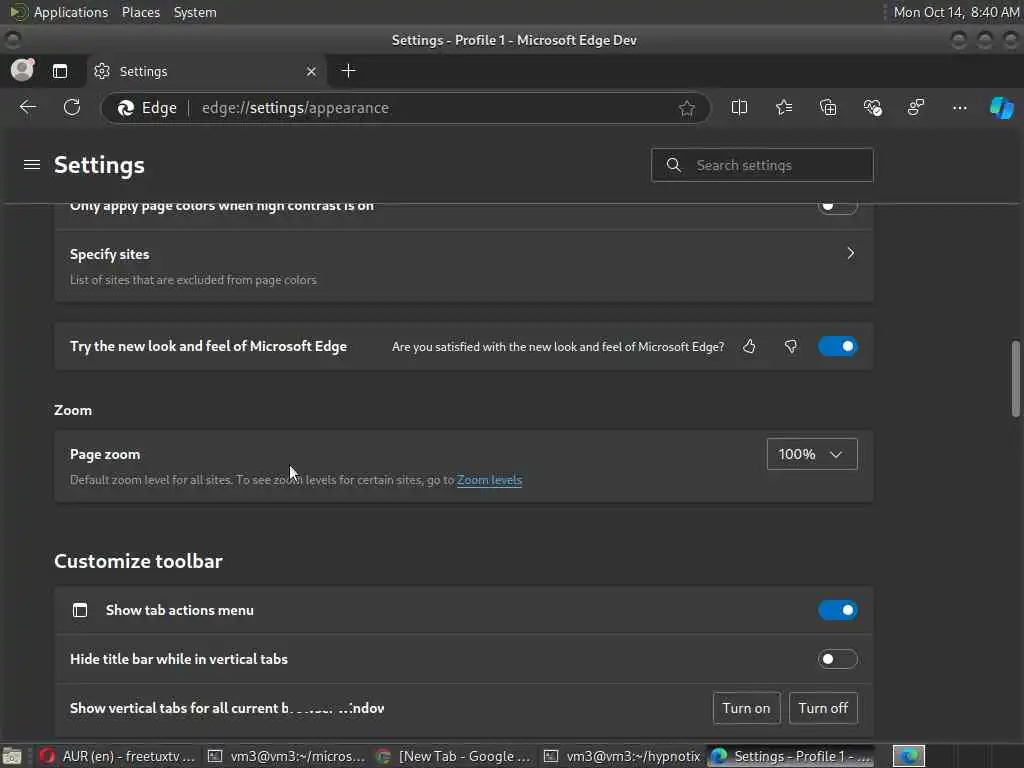Click the 'Page zoom' label

105,455
